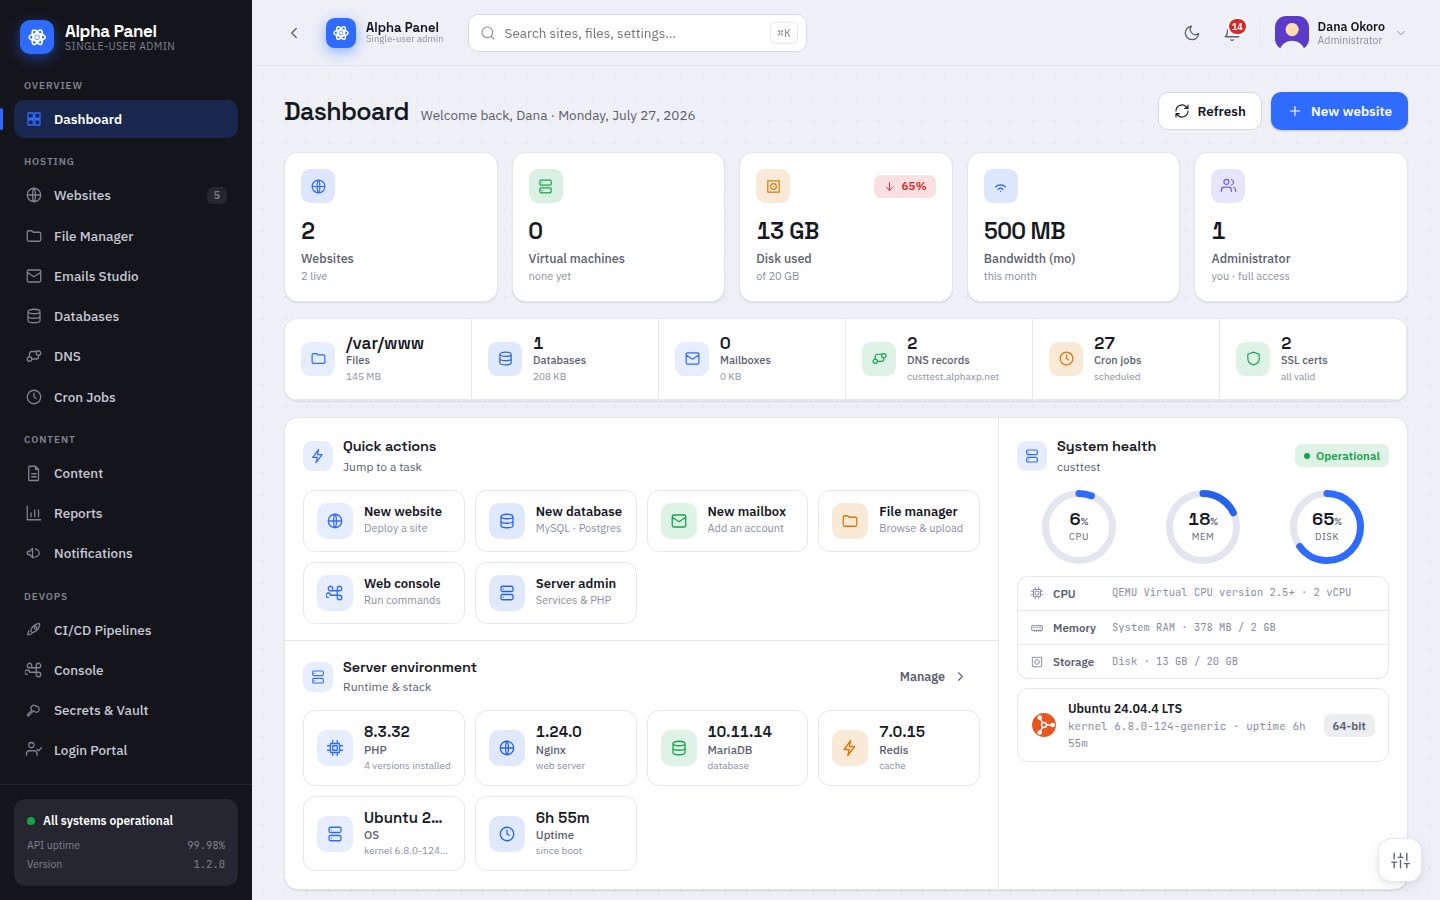Click the CPU 6% gauge
1440x900 pixels.
click(x=1079, y=527)
